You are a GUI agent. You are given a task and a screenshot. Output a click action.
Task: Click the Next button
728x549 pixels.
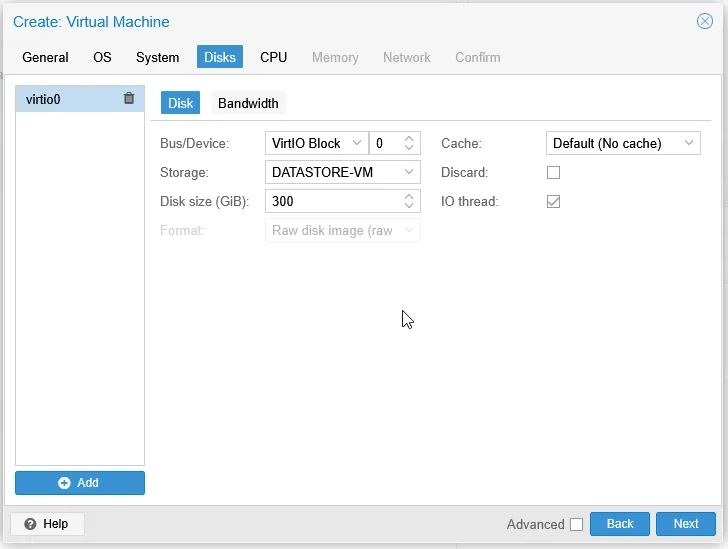click(x=685, y=524)
